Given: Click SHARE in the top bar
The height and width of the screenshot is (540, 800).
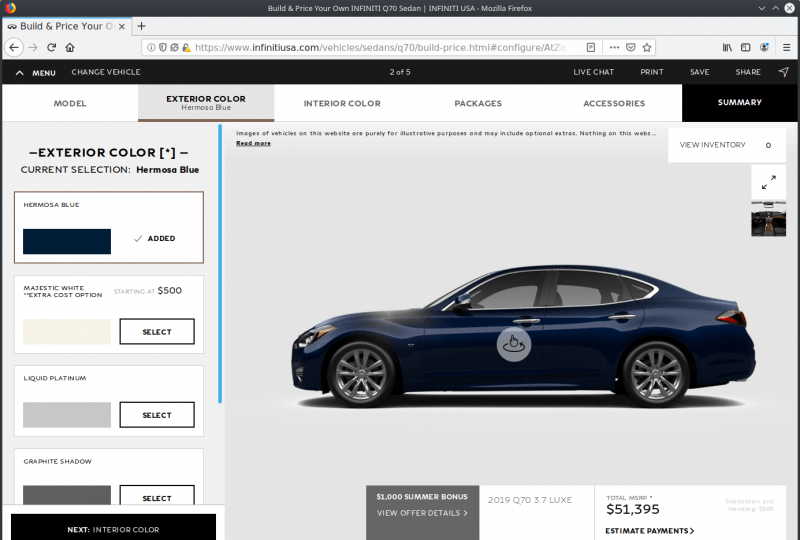Looking at the screenshot, I should [748, 72].
